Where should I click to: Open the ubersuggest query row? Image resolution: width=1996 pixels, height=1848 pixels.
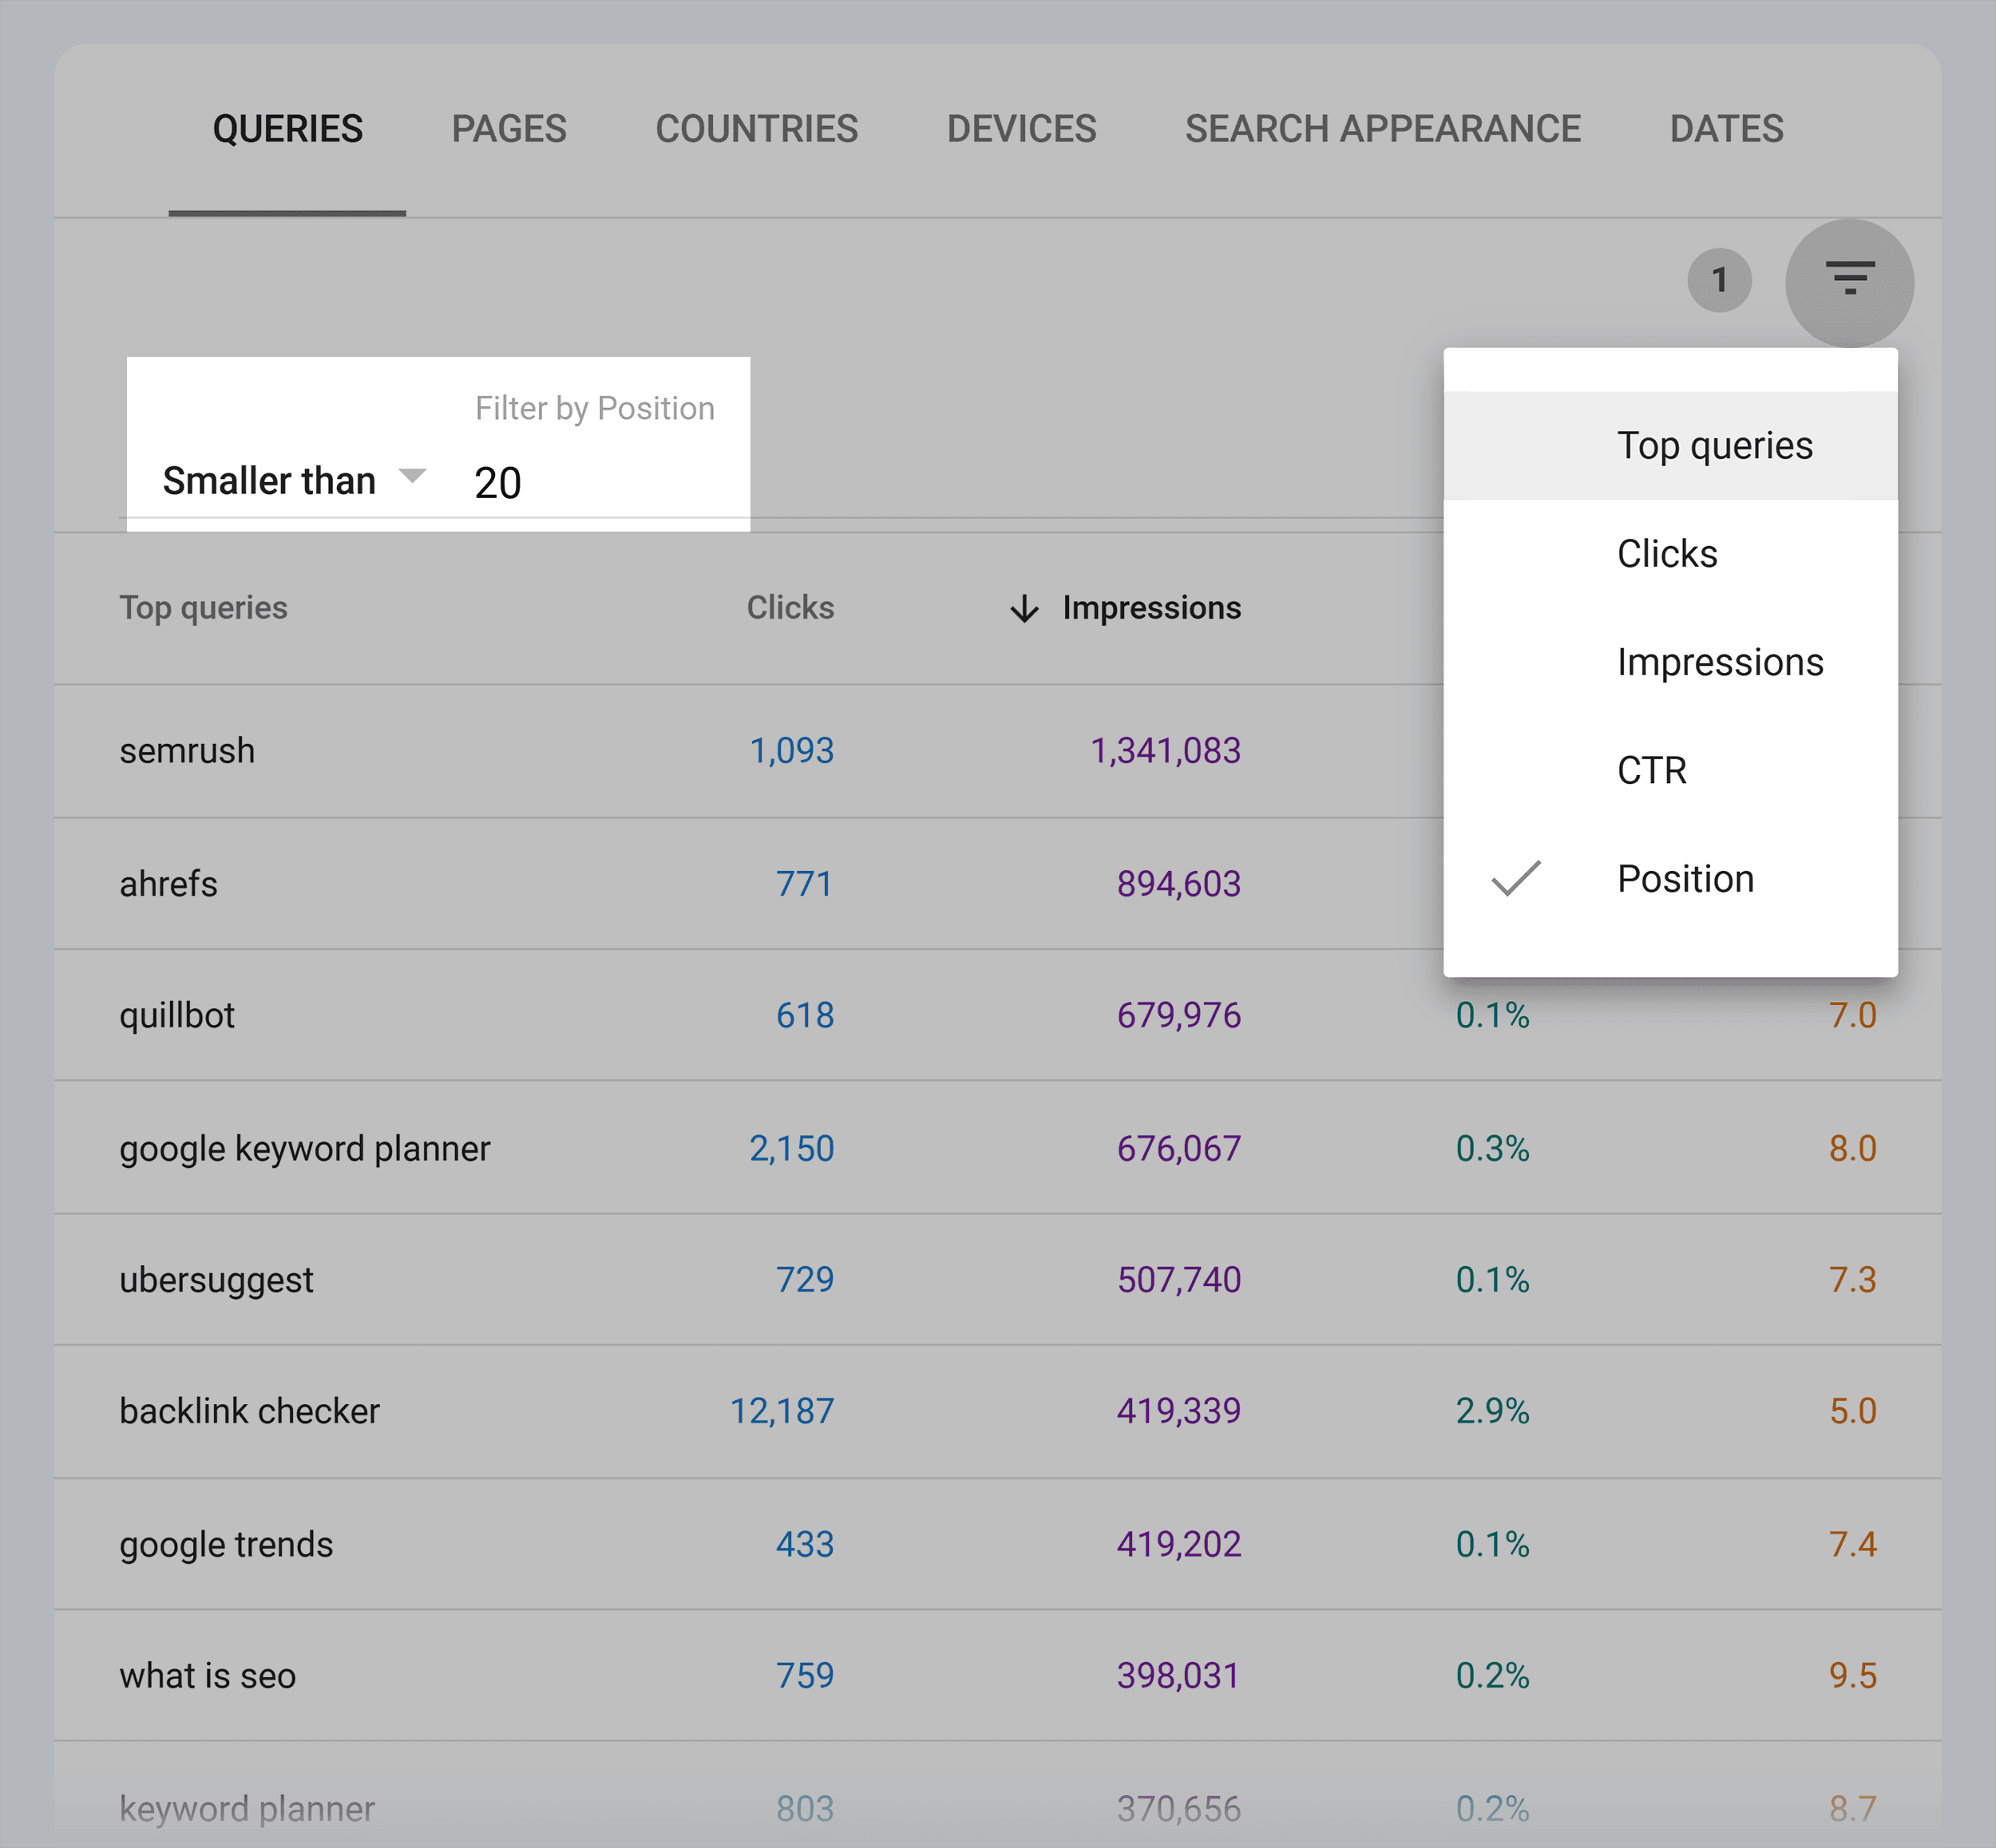tap(216, 1280)
